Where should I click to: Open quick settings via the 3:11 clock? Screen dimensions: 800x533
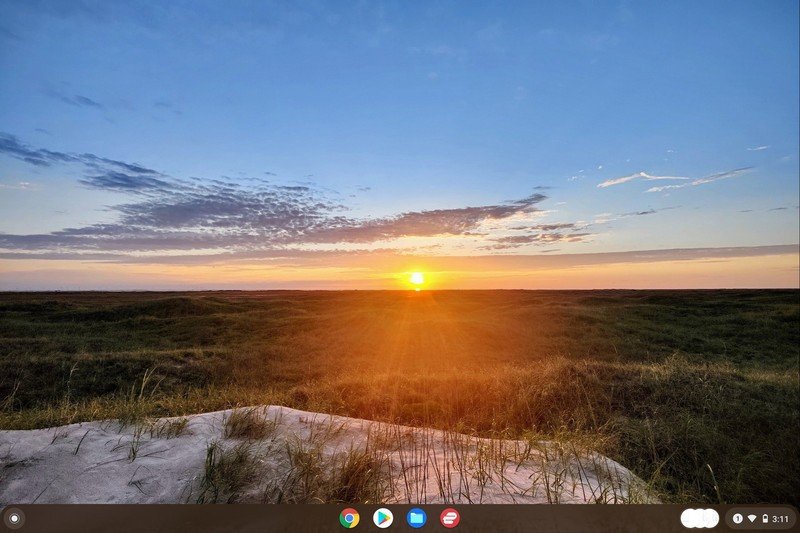tap(780, 519)
